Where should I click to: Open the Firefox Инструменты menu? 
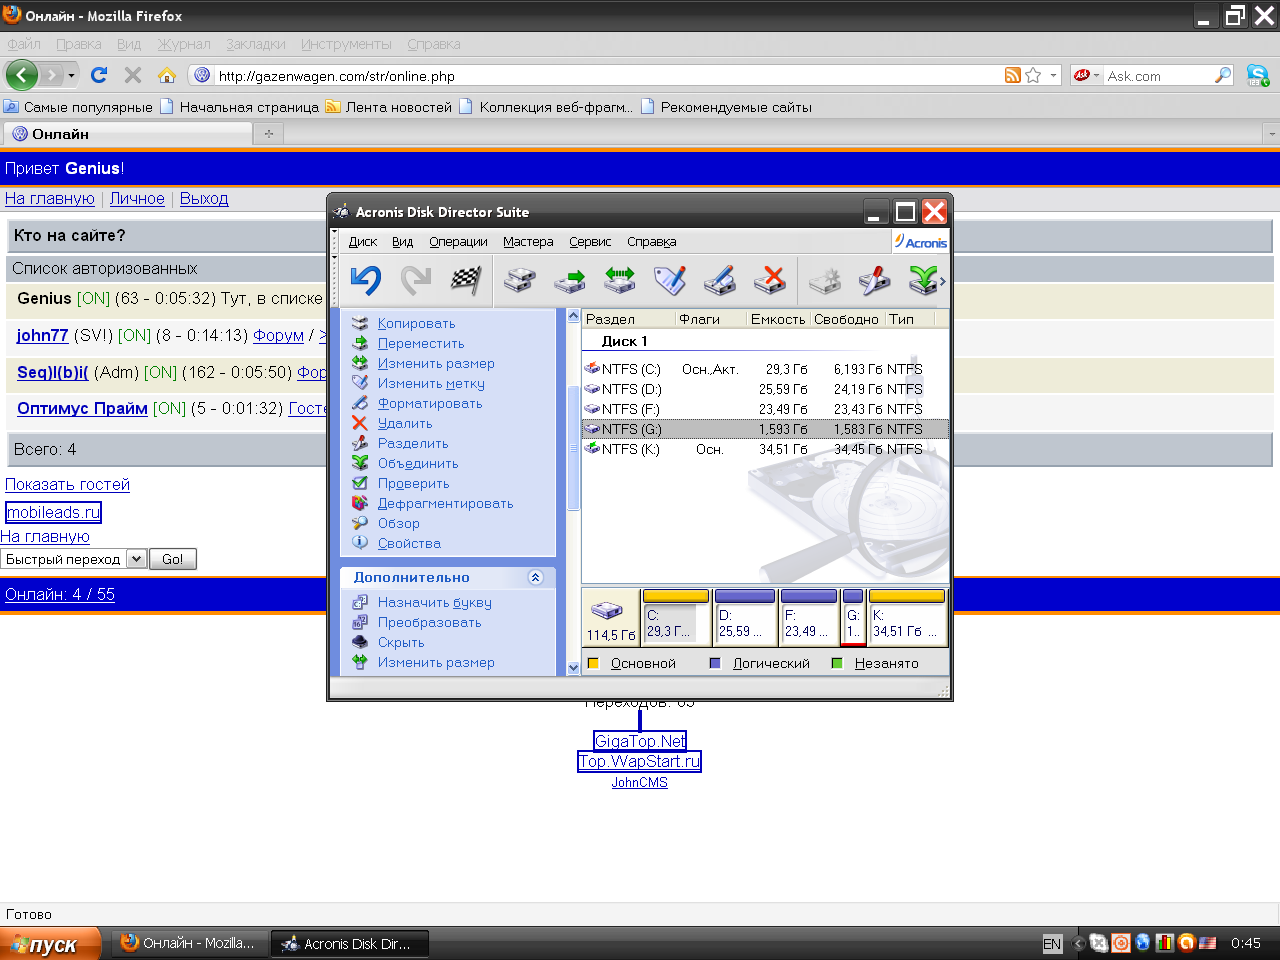pyautogui.click(x=346, y=44)
